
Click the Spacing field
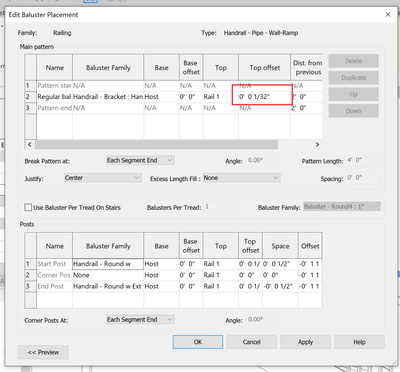click(x=362, y=178)
